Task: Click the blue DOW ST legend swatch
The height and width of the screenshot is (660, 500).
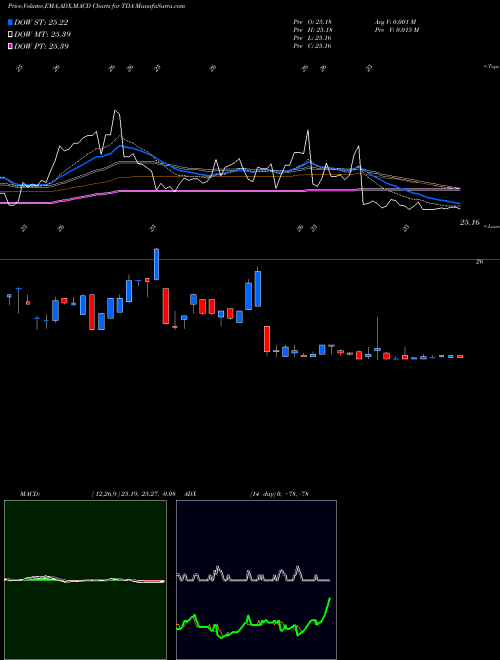Action: tap(10, 22)
